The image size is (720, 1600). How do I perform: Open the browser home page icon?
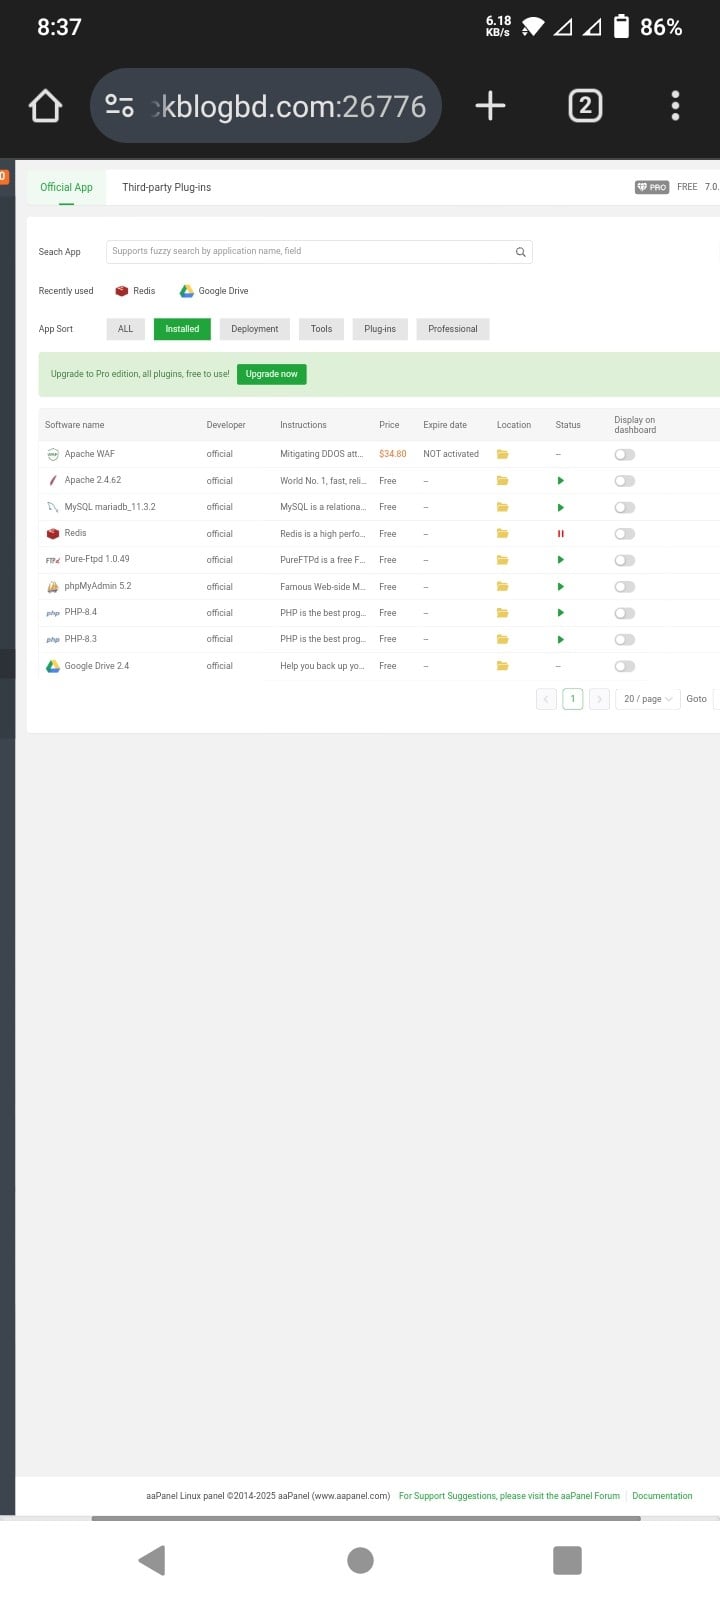click(45, 106)
